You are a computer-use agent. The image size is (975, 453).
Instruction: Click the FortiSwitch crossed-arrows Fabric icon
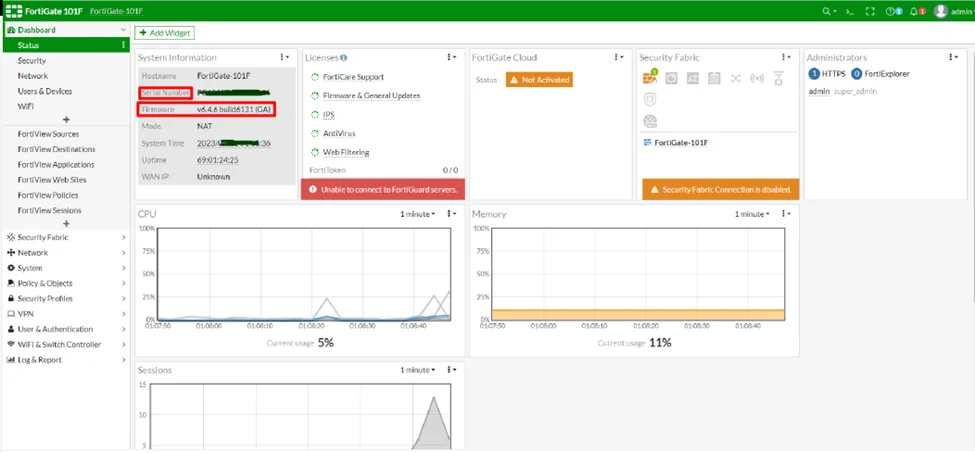[x=736, y=78]
